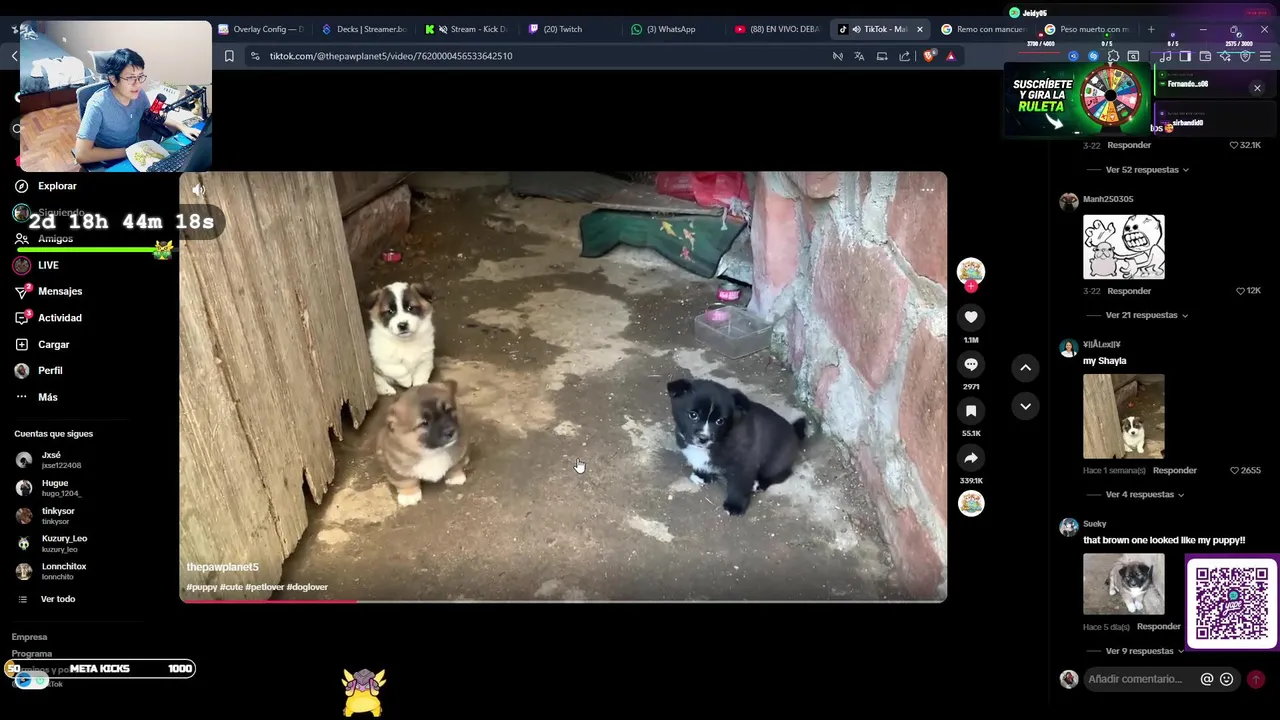Switch to the Twitch tab
This screenshot has width=1280, height=720.
click(x=571, y=29)
